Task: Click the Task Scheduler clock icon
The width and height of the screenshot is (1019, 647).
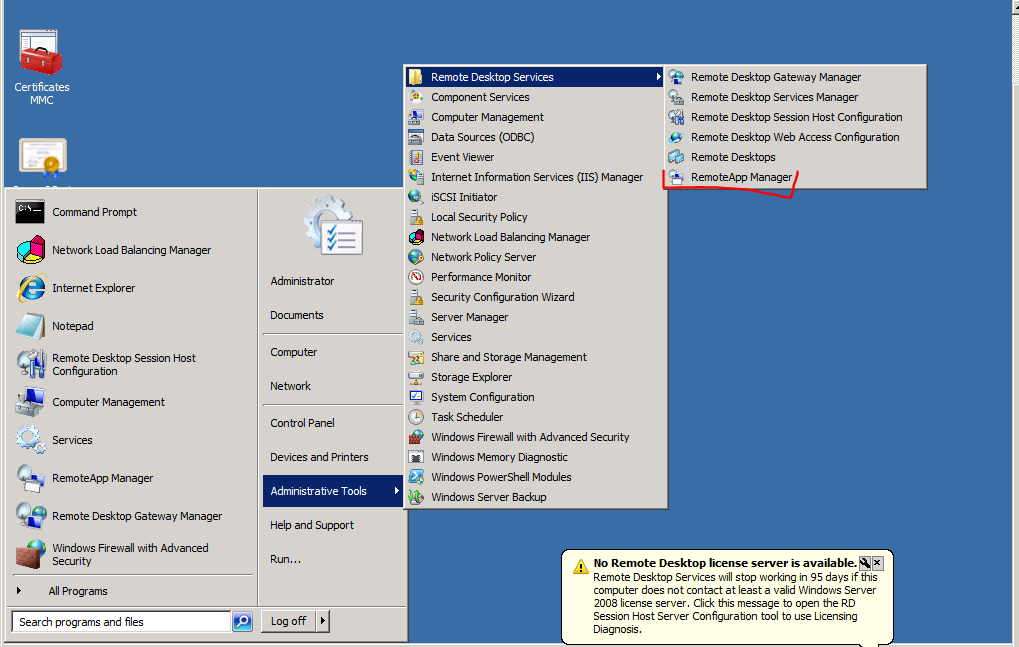Action: point(416,417)
